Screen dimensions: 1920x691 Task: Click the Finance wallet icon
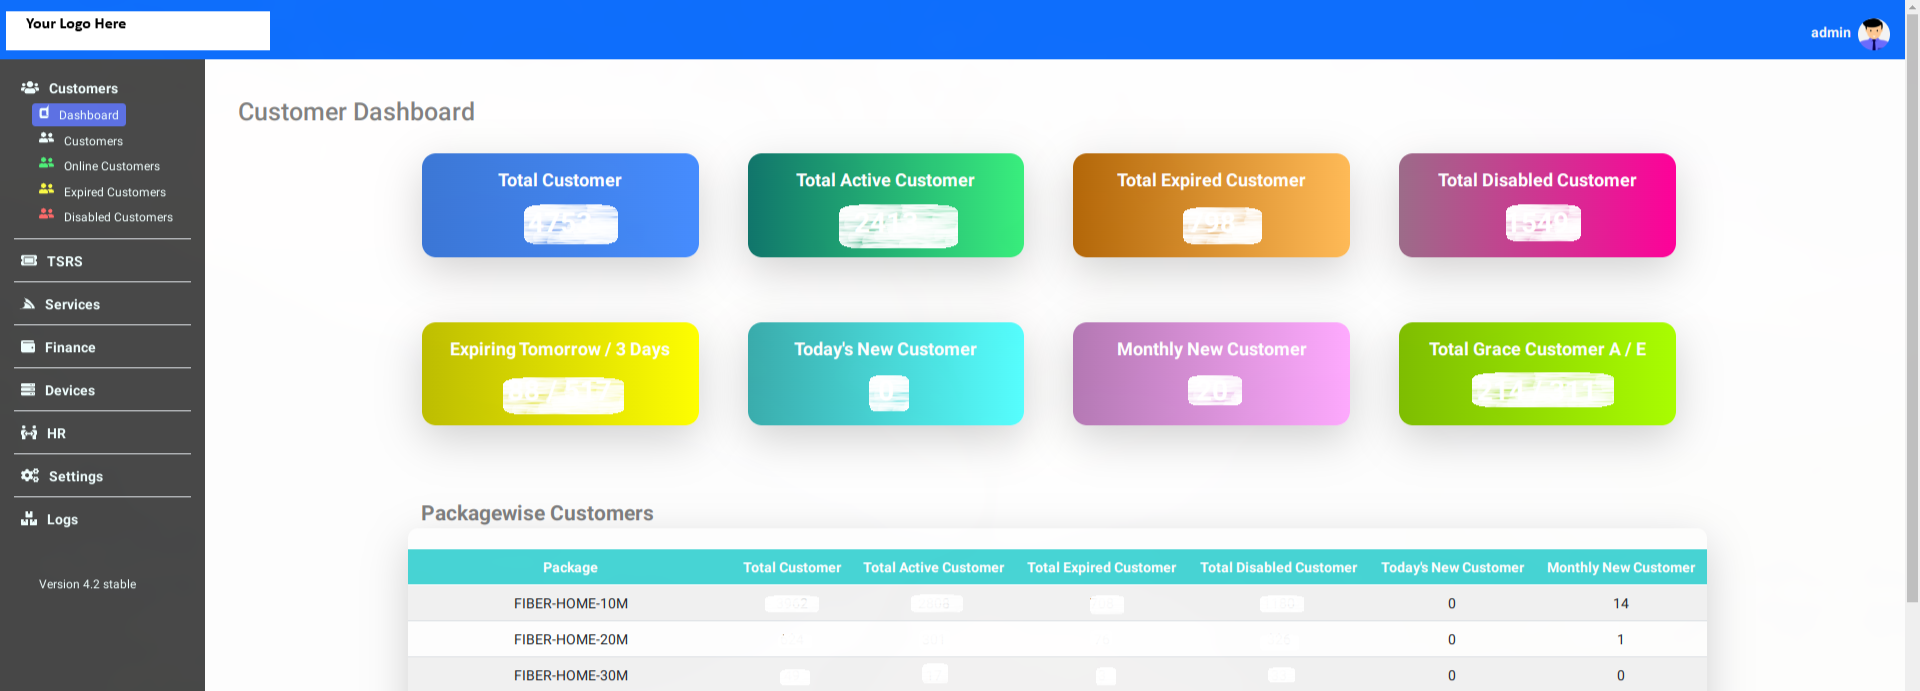[x=28, y=347]
